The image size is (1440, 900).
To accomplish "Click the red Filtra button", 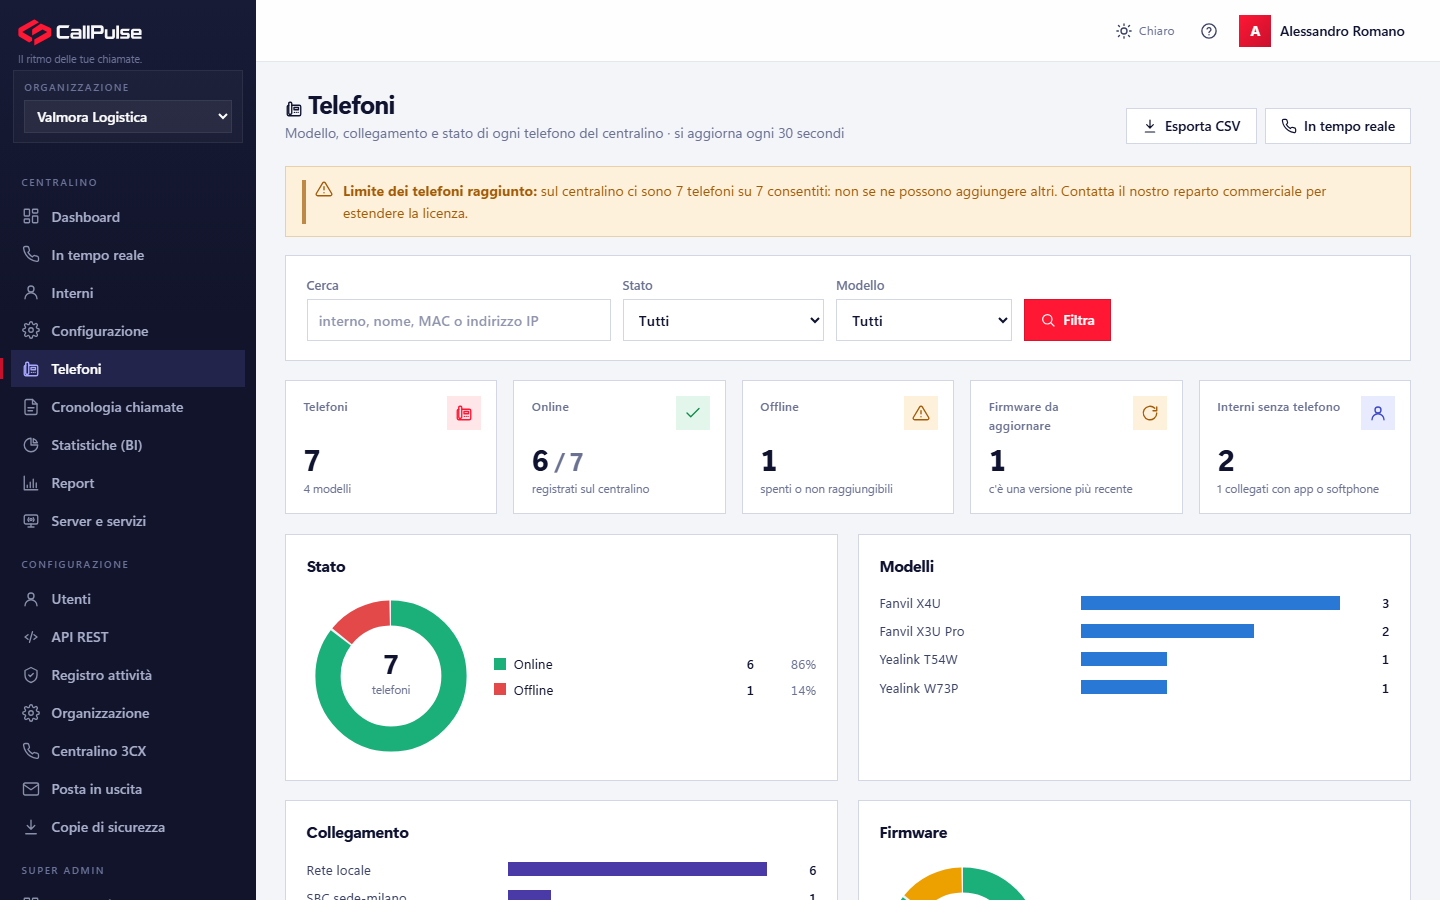I will (1067, 320).
